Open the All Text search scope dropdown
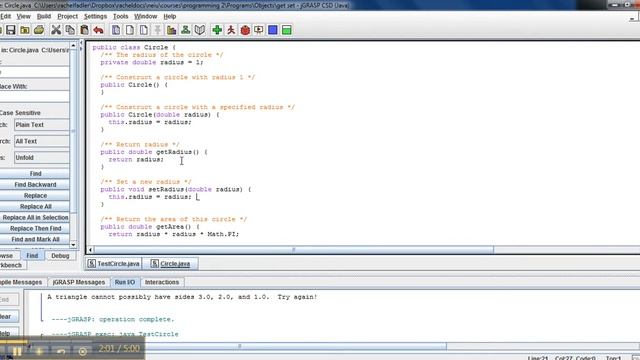 click(42, 141)
